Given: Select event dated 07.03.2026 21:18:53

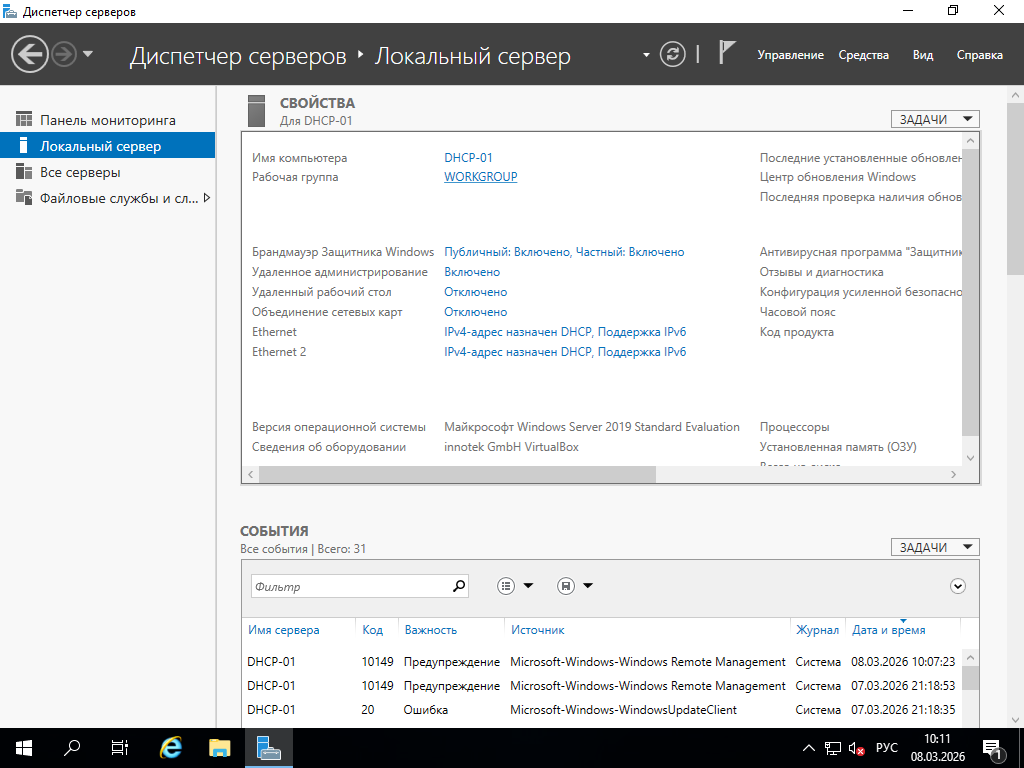Looking at the screenshot, I should click(x=601, y=686).
